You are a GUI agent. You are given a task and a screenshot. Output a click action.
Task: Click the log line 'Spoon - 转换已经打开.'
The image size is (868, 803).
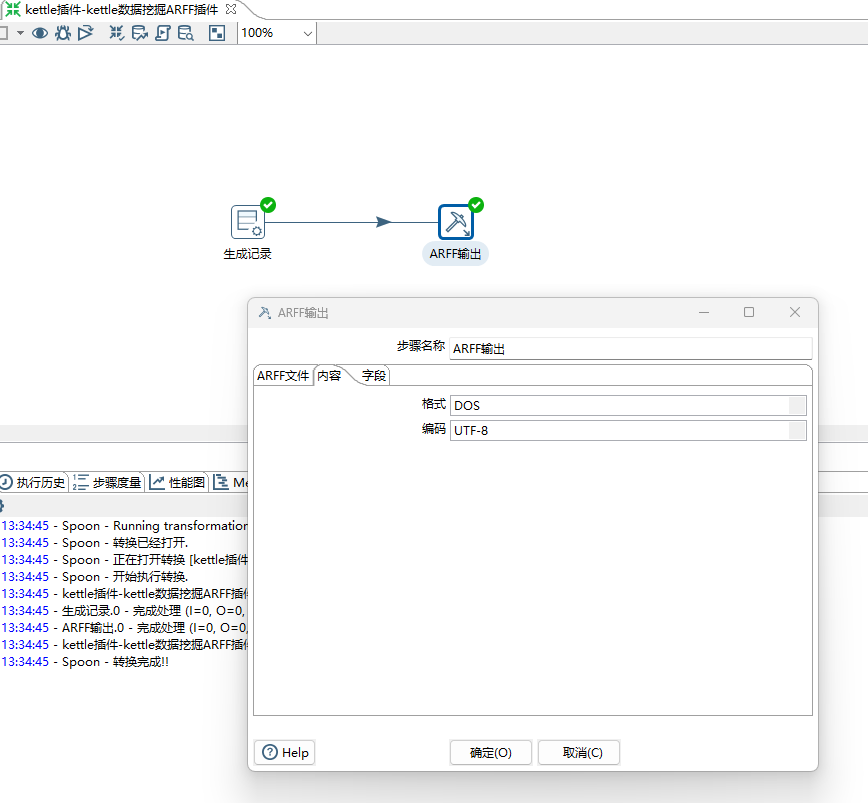[125, 543]
